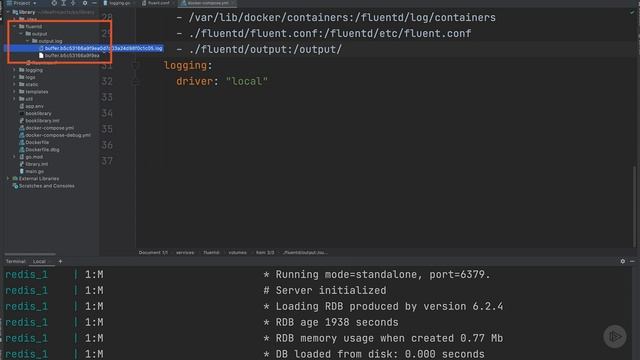Click the "local" driver value
640x360 pixels.
247,81
